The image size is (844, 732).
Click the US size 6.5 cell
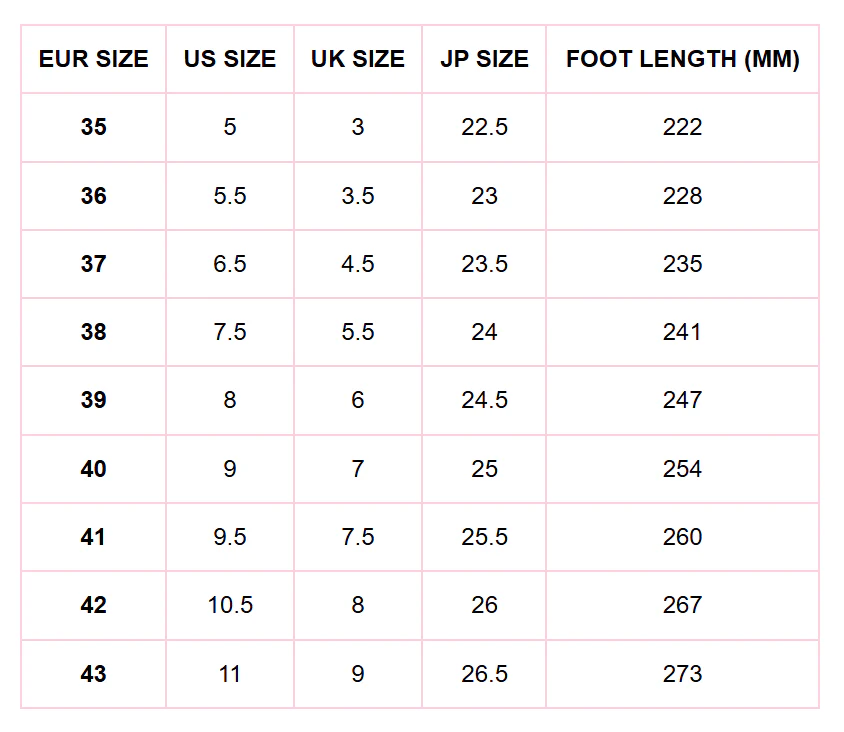(x=230, y=264)
